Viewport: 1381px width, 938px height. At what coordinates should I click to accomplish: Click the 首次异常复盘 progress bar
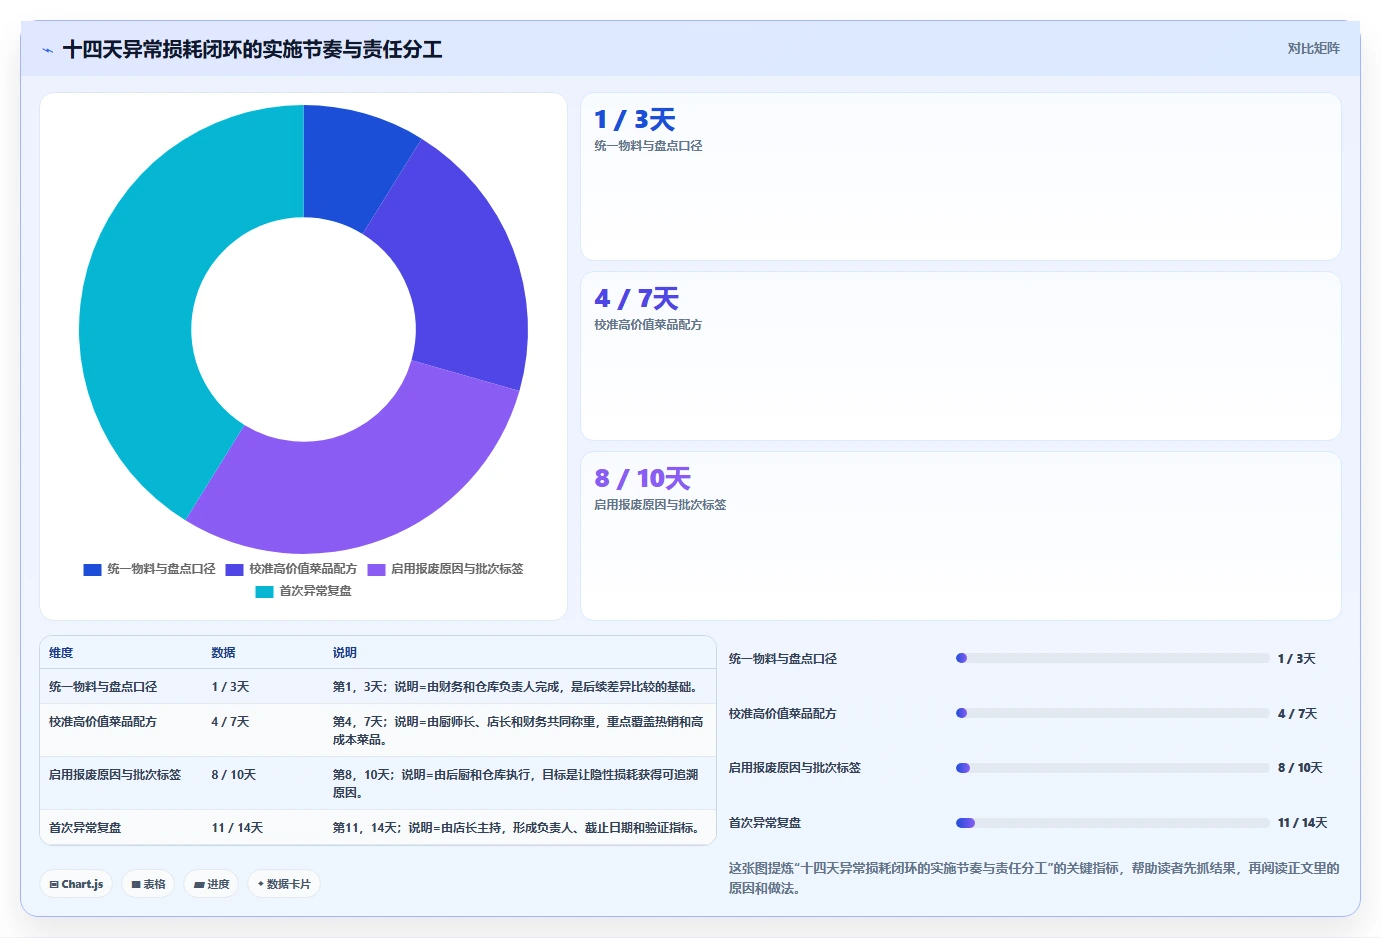pyautogui.click(x=1113, y=823)
